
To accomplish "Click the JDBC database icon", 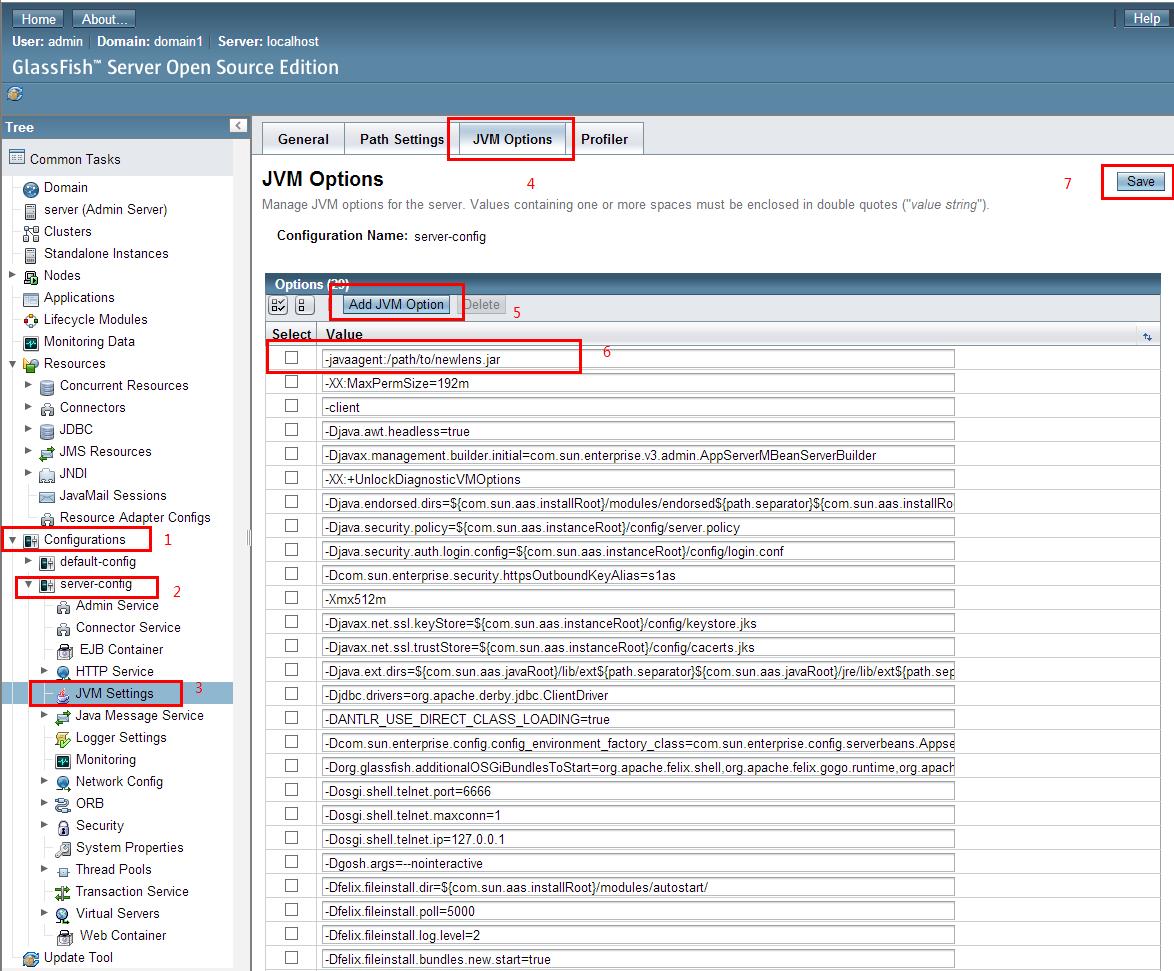I will tap(46, 430).
